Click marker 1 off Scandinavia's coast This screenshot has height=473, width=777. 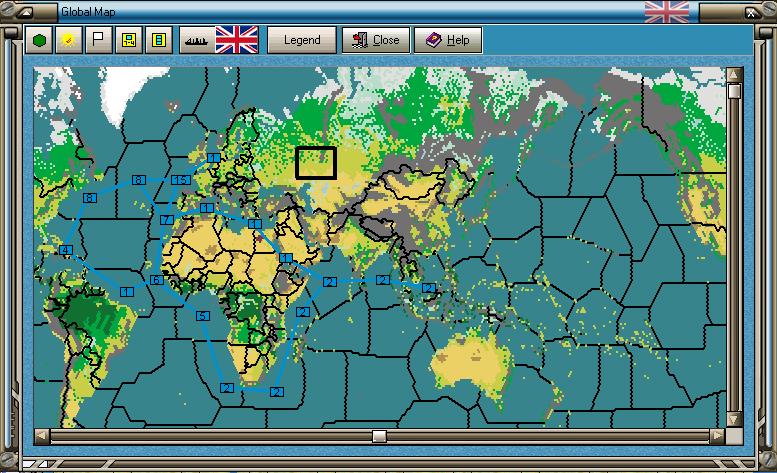214,158
